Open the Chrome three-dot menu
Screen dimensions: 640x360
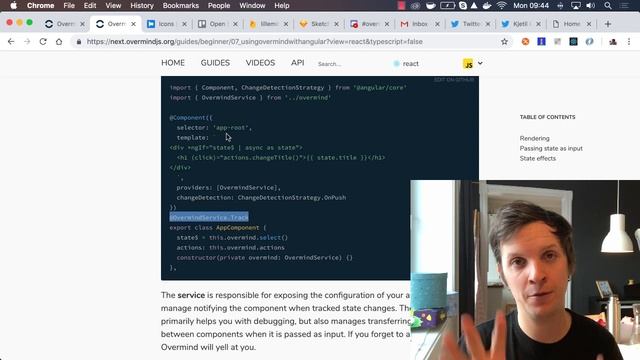(629, 41)
